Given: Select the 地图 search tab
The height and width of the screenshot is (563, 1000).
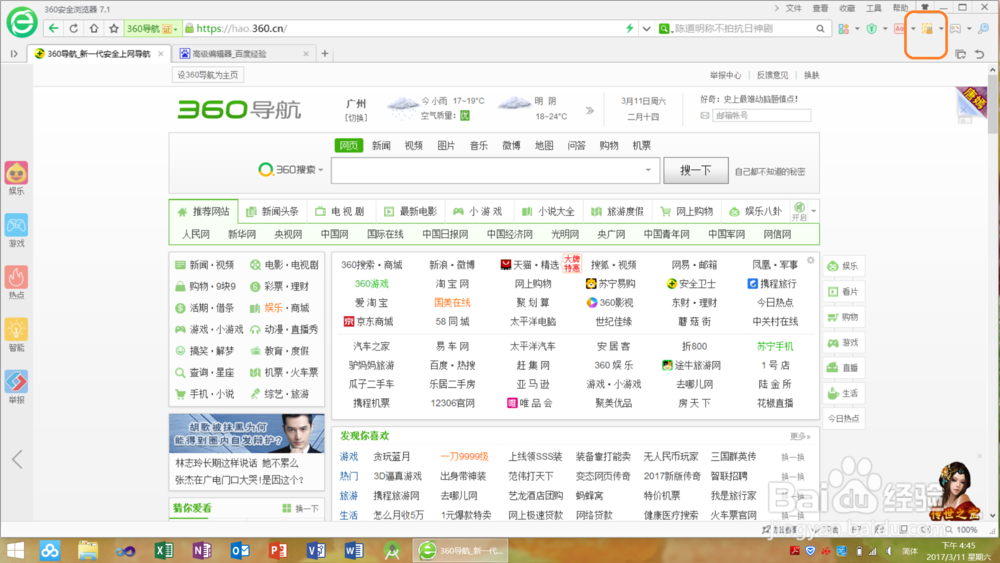Looking at the screenshot, I should [544, 145].
